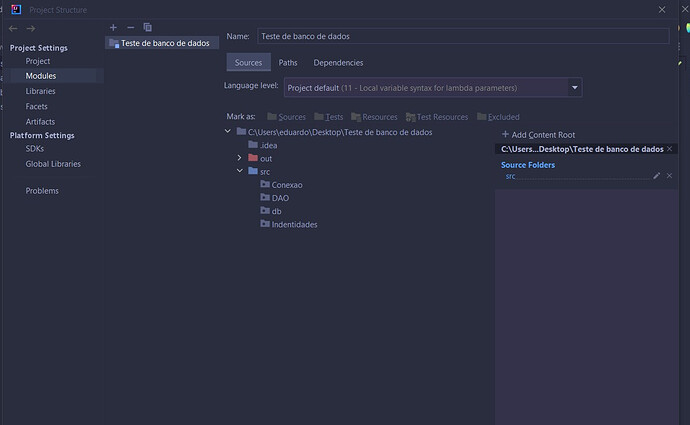Click the IntelliJ icon in title bar

(x=16, y=9)
